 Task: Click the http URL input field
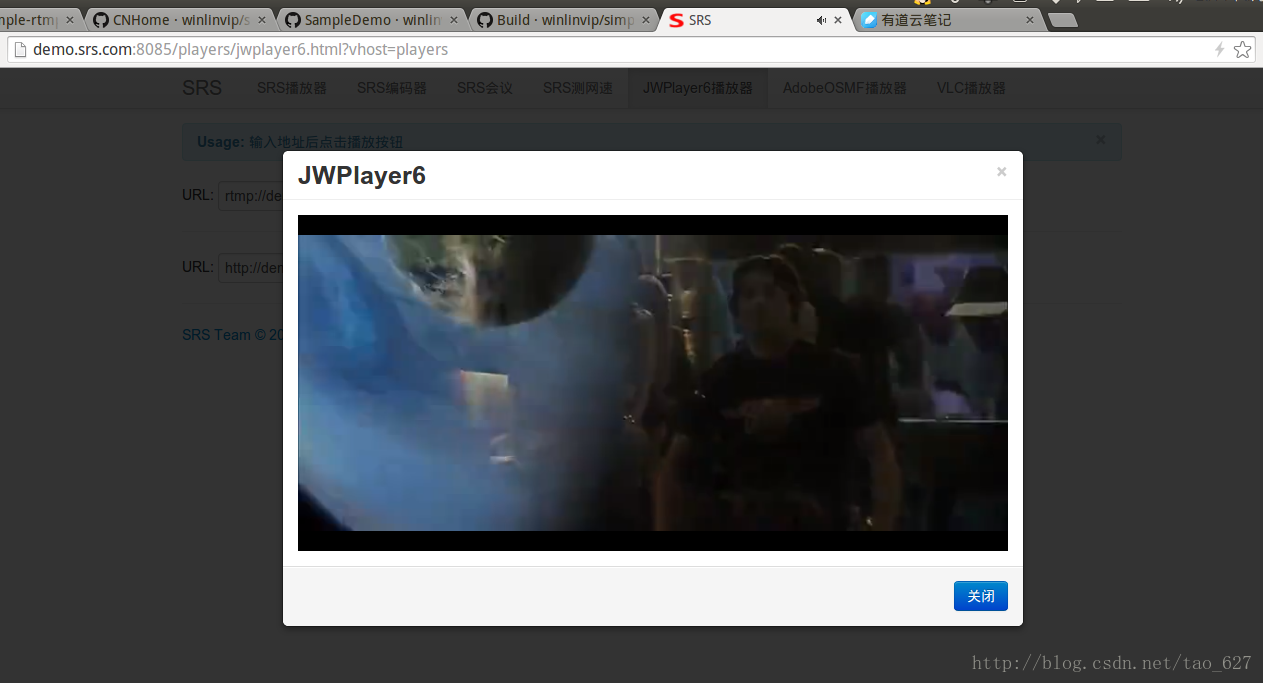tap(251, 268)
